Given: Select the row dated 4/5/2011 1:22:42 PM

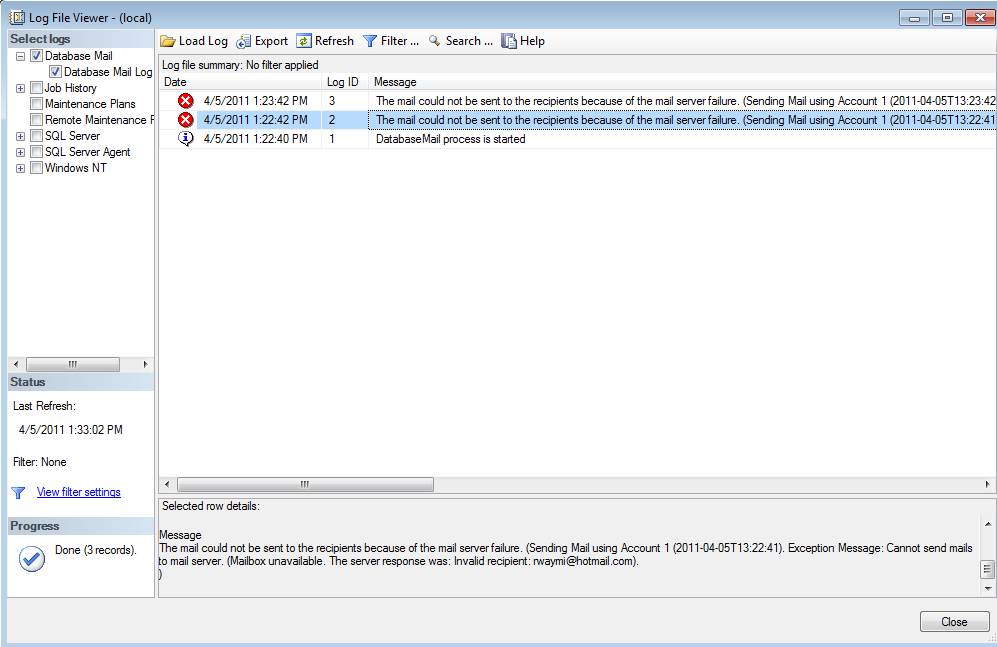Looking at the screenshot, I should coord(577,120).
